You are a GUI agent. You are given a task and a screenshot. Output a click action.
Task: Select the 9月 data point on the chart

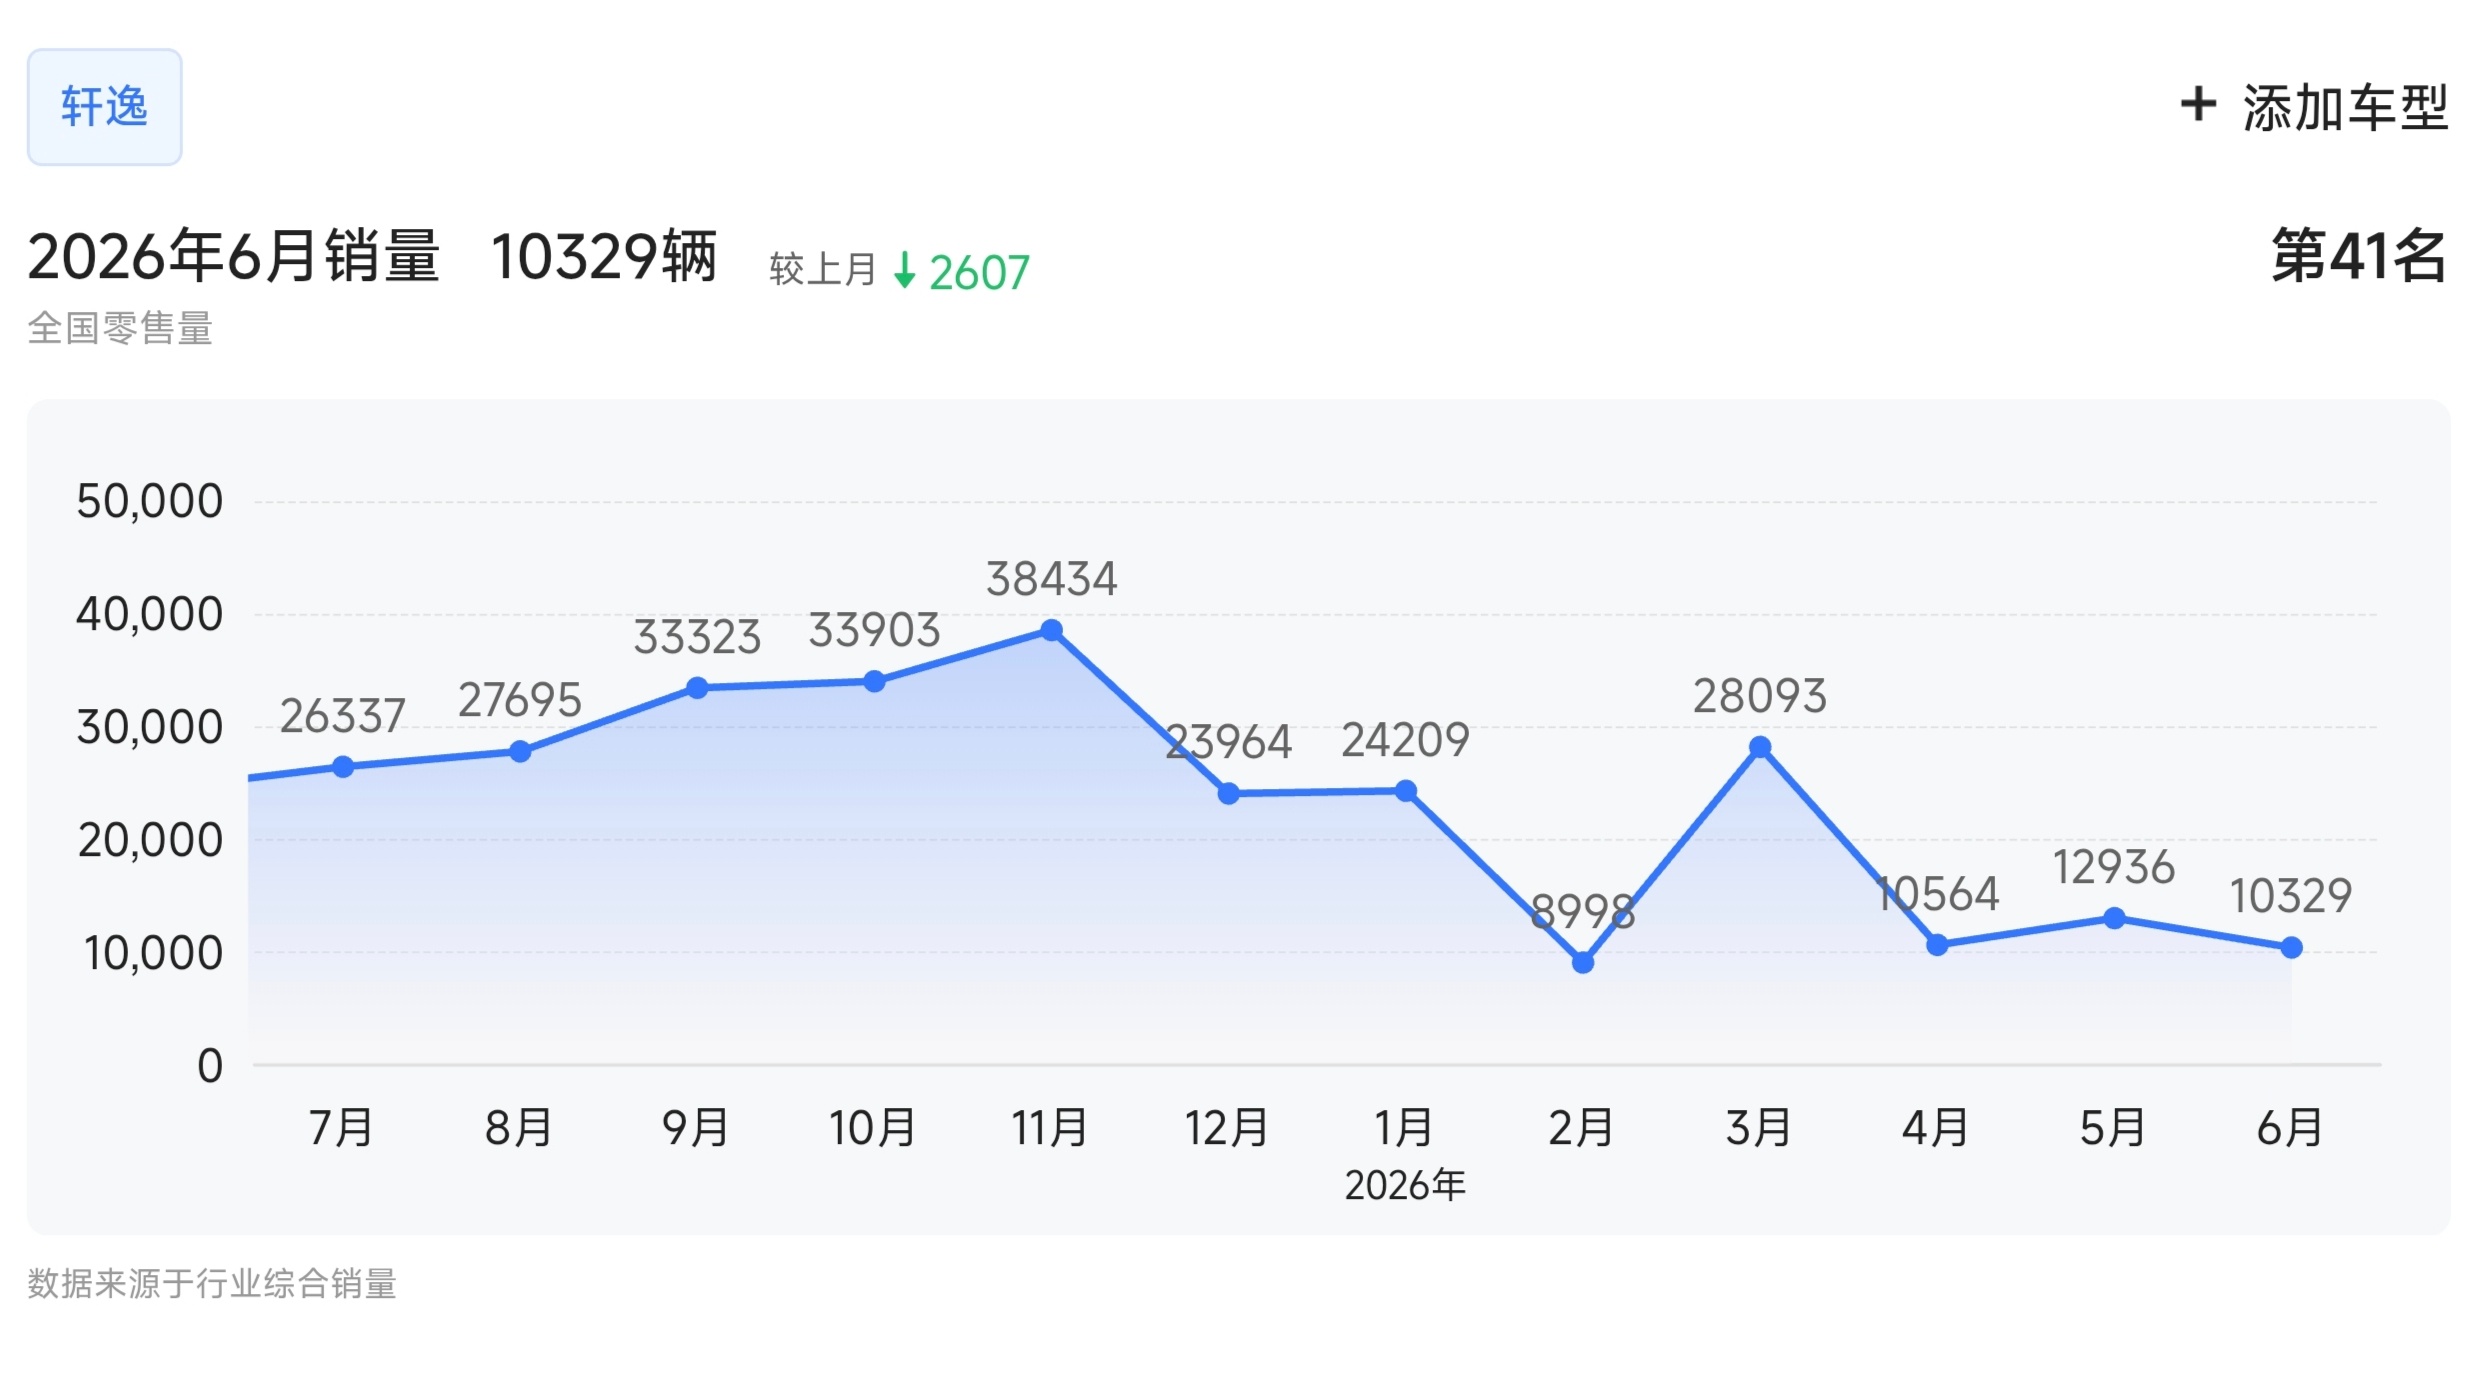(x=698, y=688)
